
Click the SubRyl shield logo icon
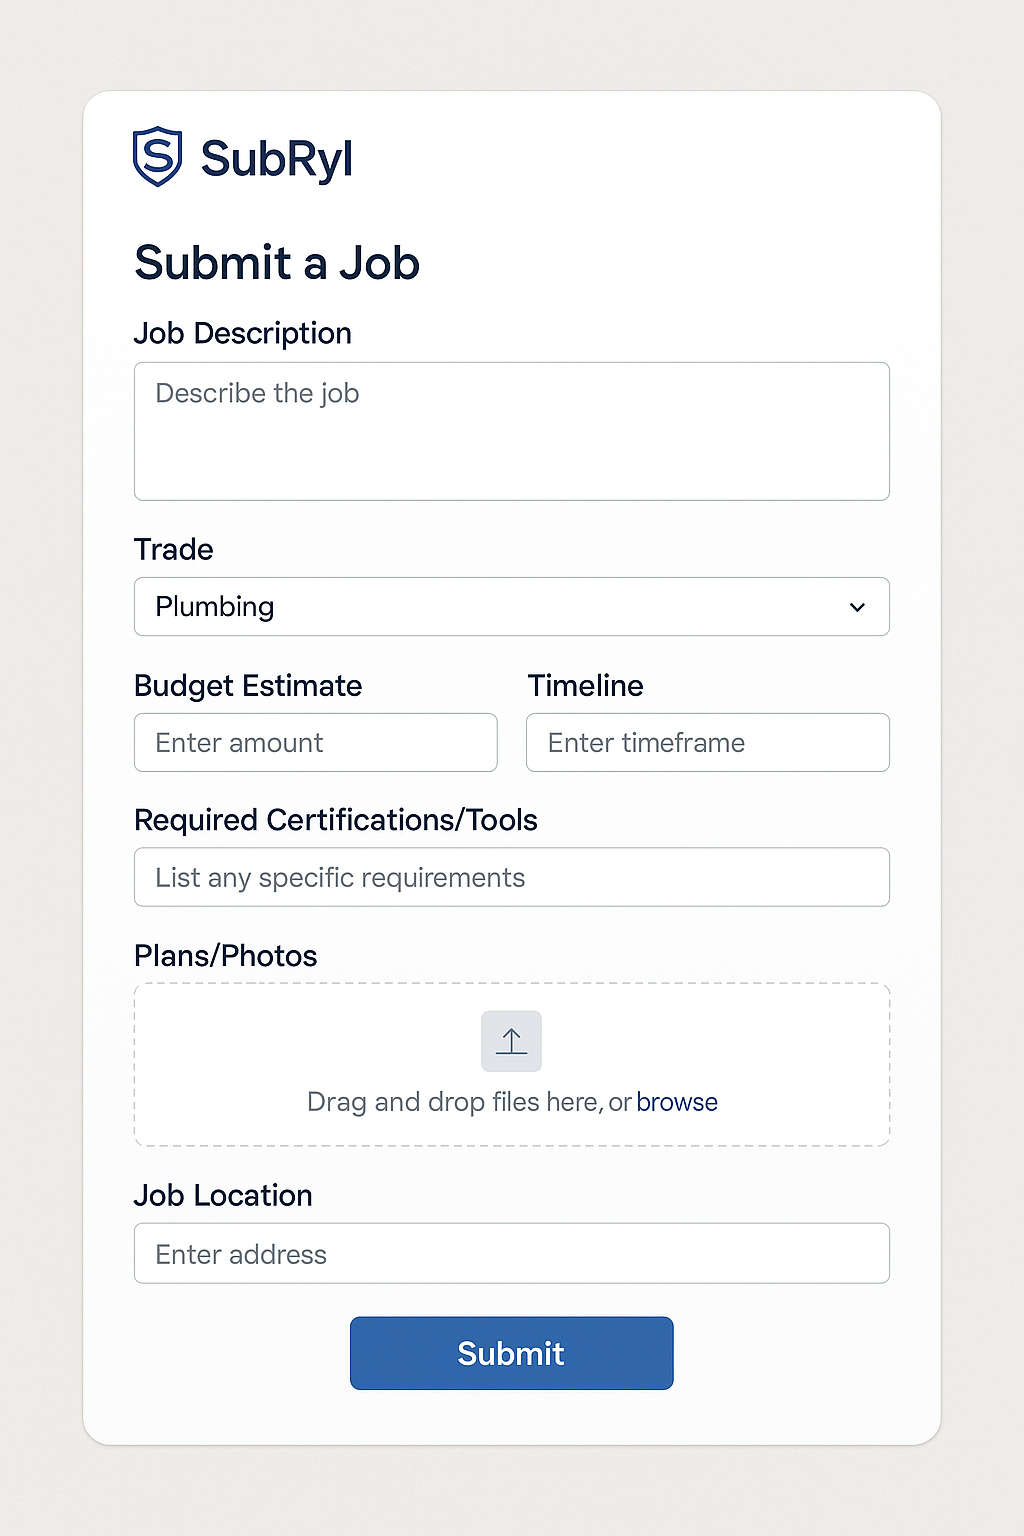[x=158, y=157]
